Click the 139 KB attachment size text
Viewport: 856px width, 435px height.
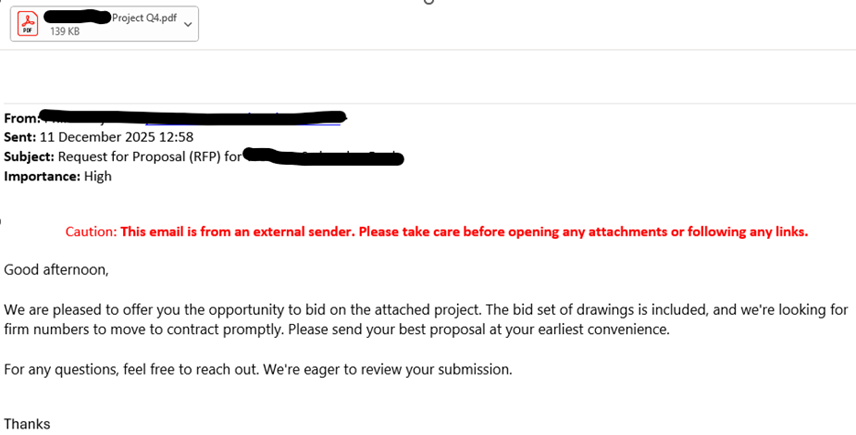[x=65, y=31]
